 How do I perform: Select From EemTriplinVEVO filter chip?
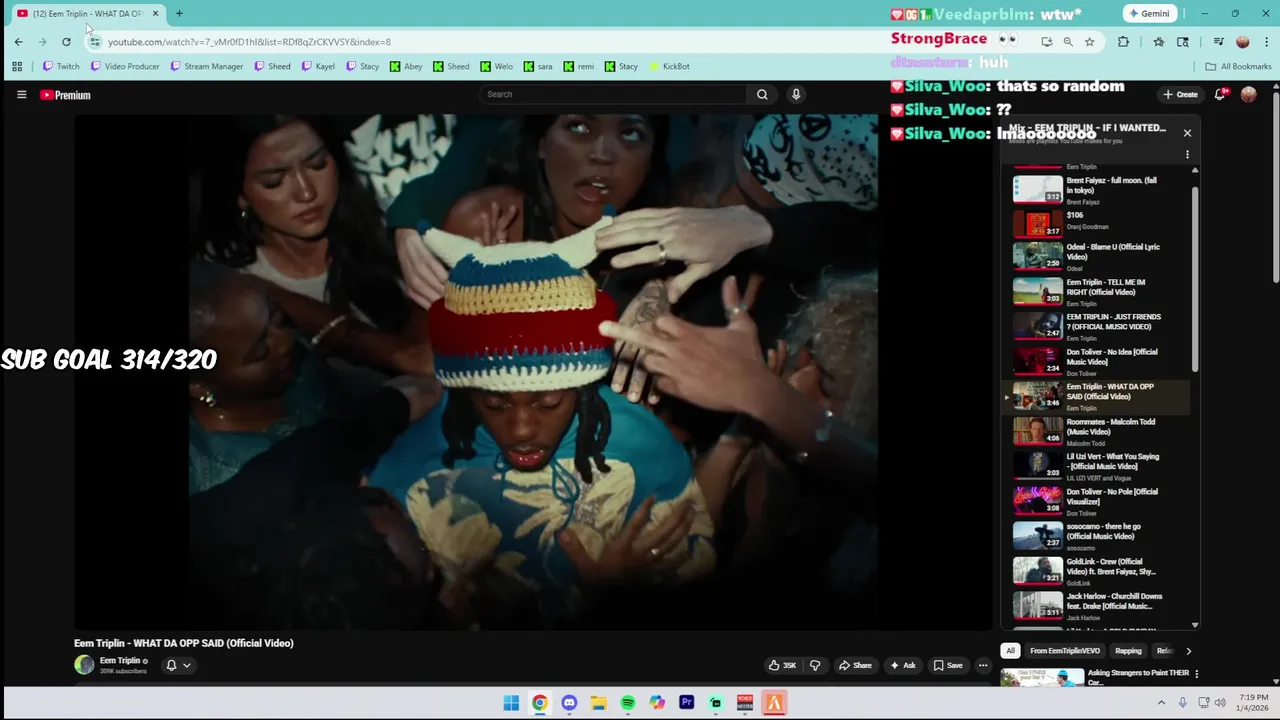click(1065, 651)
